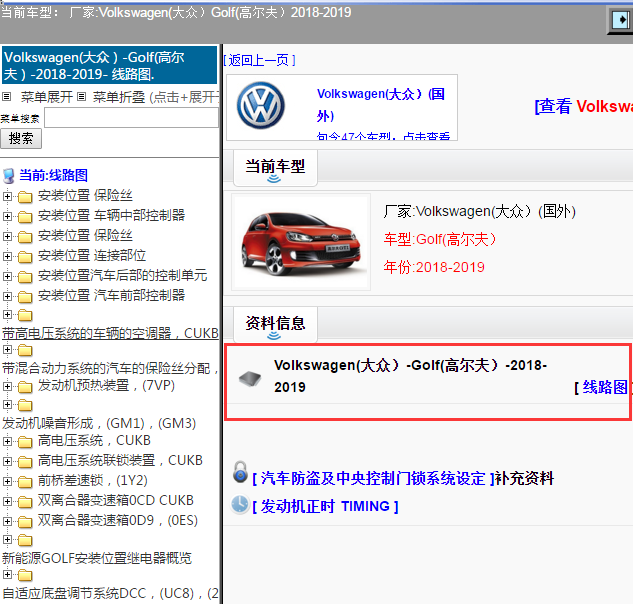The image size is (633, 604).
Task: Click the 菜单展开 menu expand icon
Action: coord(6,96)
